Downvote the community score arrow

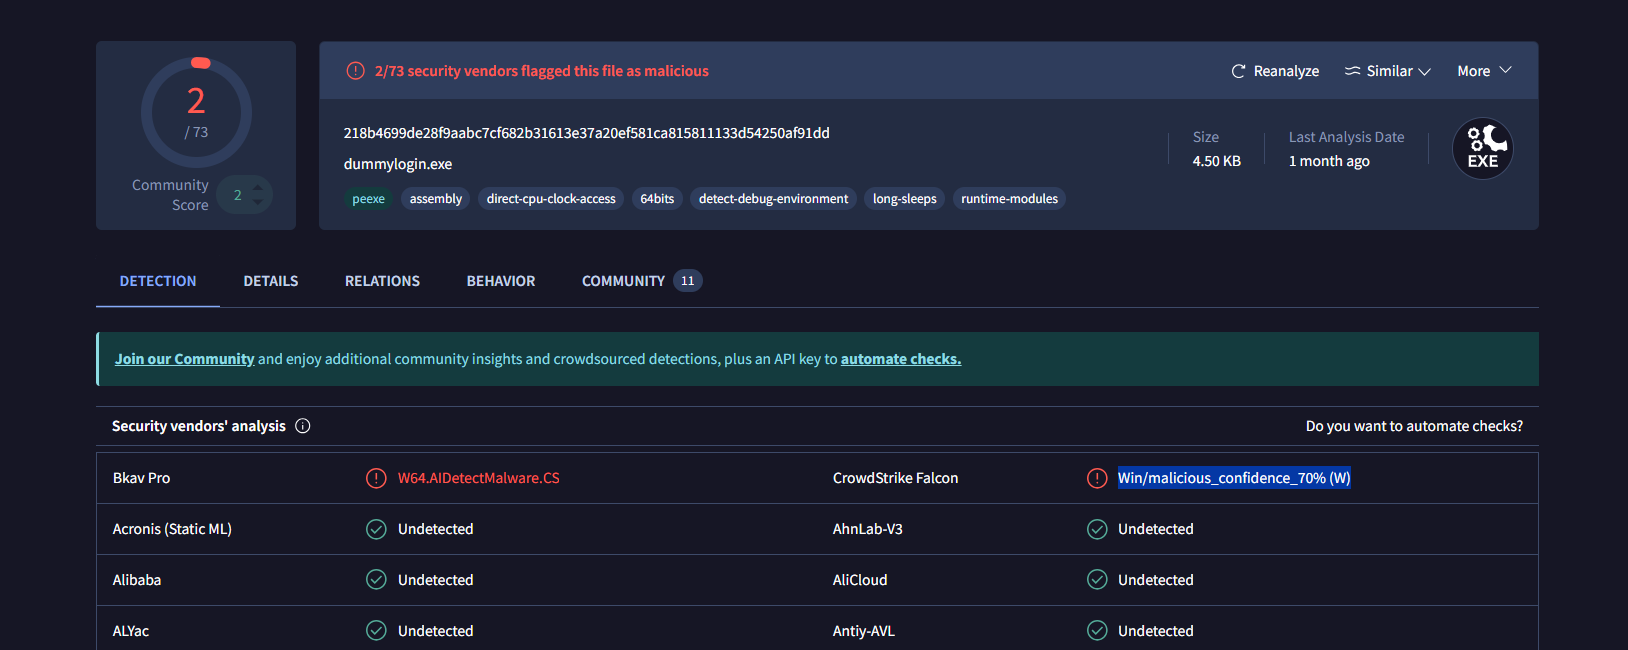[x=258, y=202]
